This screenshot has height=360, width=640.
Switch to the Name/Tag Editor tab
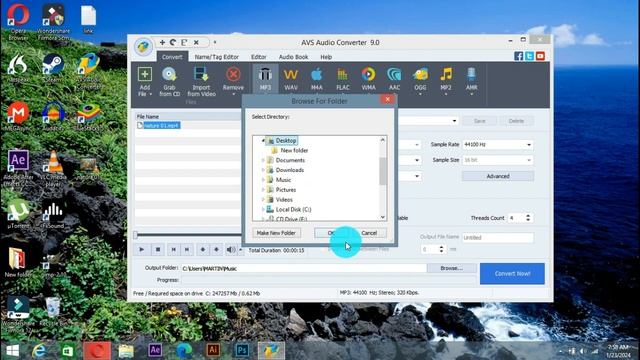(x=217, y=57)
